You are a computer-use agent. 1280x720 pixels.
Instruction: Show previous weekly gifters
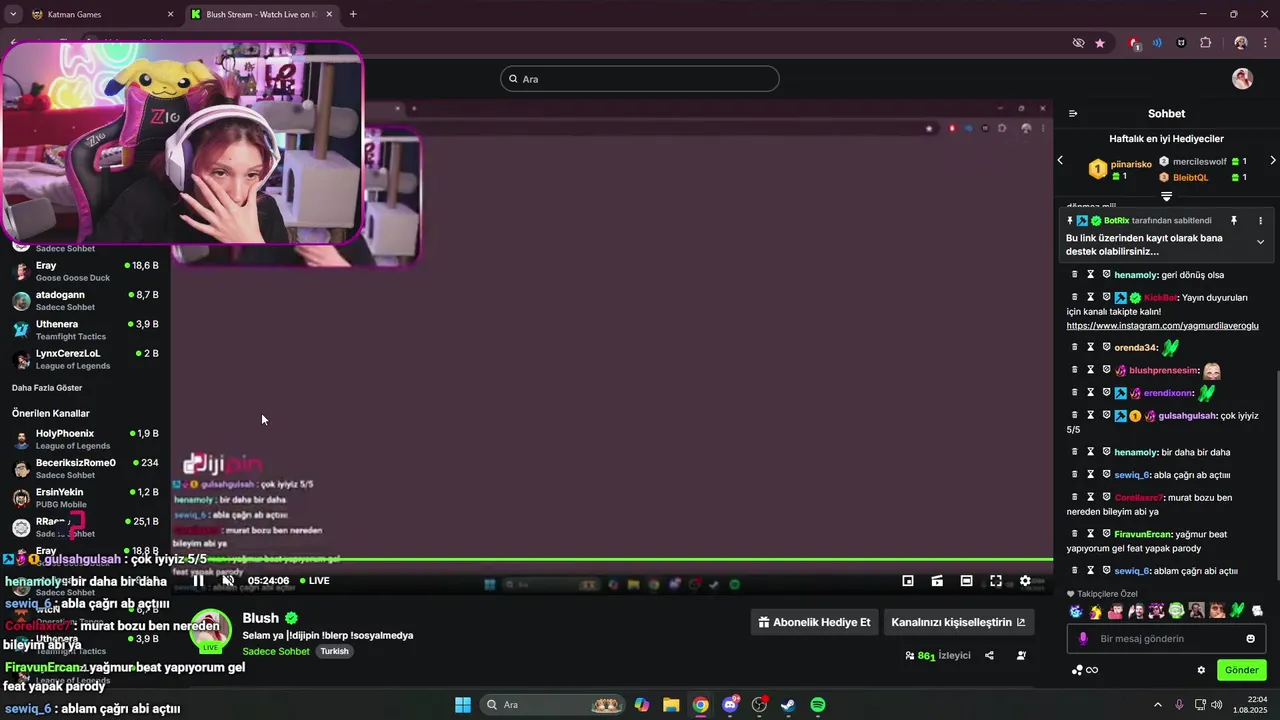click(x=1061, y=160)
